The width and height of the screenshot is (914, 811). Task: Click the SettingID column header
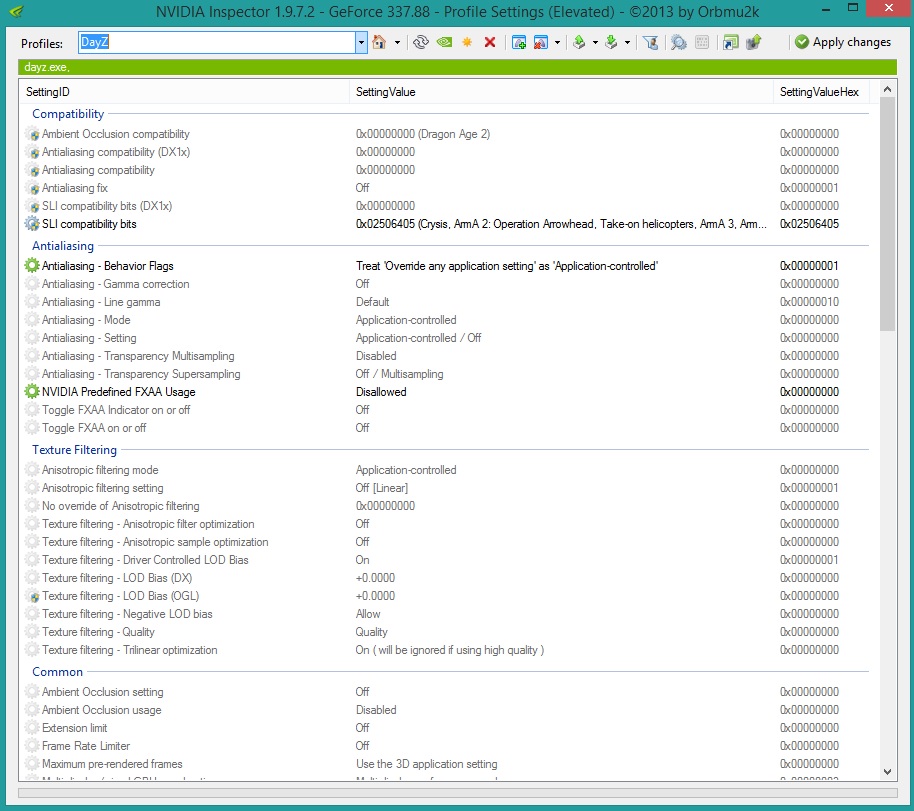coord(184,92)
